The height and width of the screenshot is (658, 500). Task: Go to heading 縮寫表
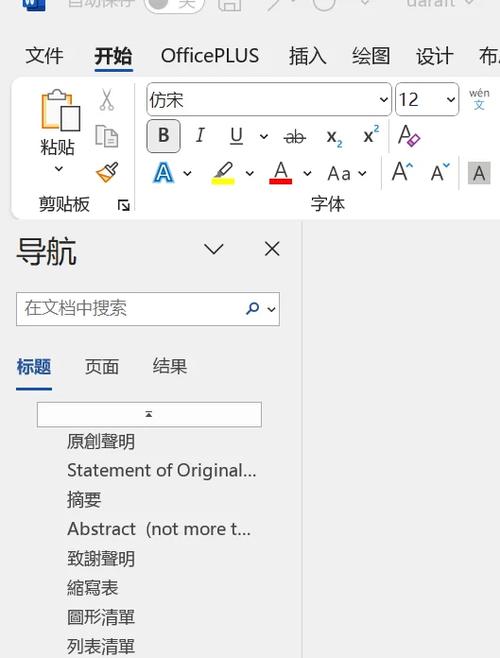click(x=92, y=588)
